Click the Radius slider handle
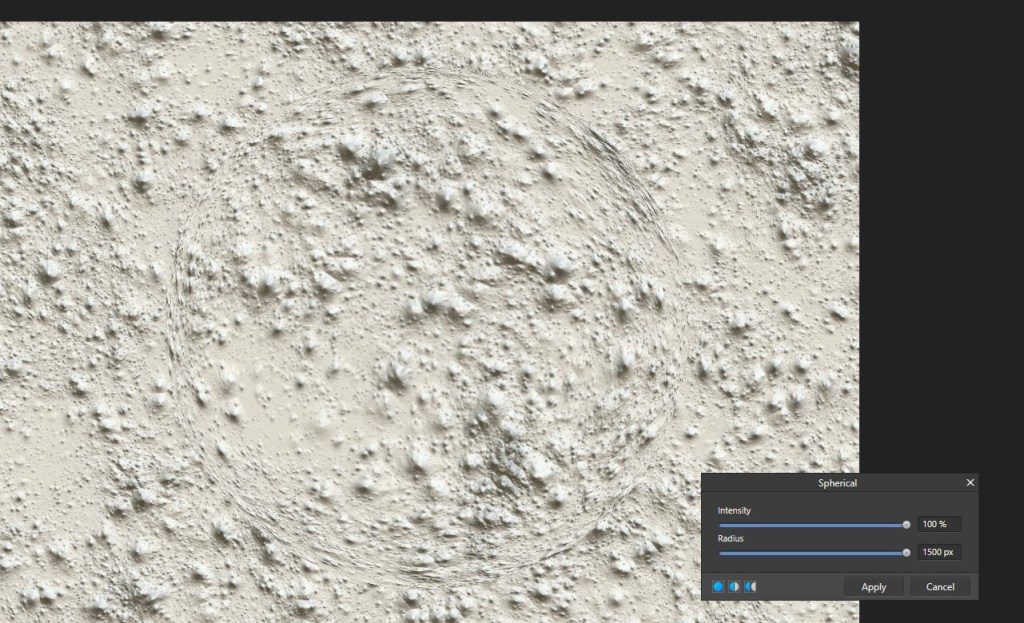The height and width of the screenshot is (623, 1024). pyautogui.click(x=906, y=553)
